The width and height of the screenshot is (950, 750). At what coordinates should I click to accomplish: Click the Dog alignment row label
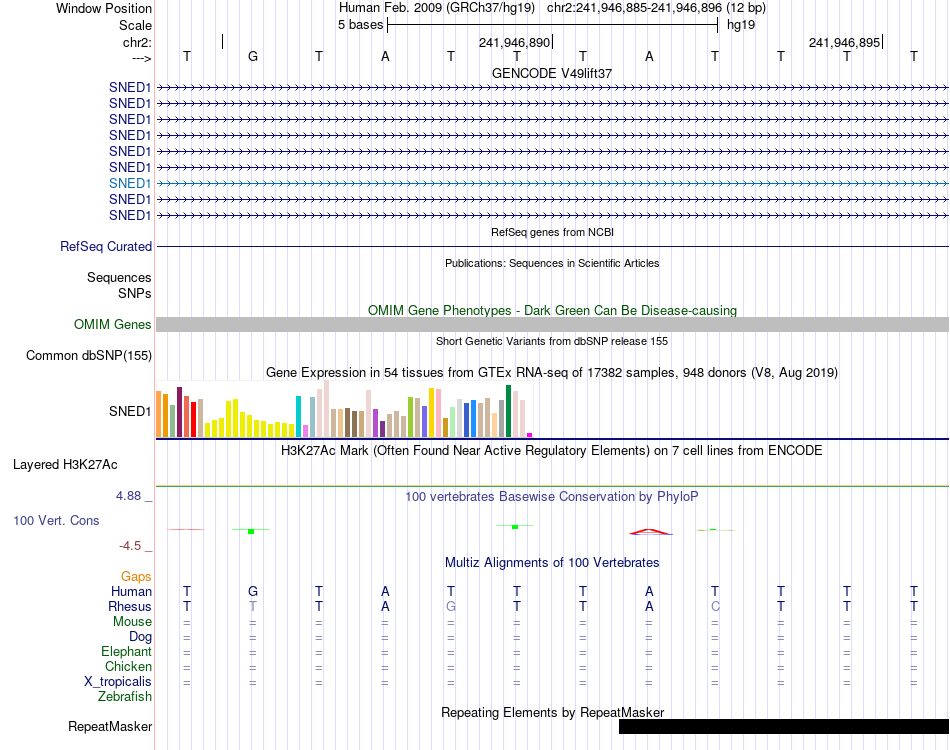click(140, 637)
